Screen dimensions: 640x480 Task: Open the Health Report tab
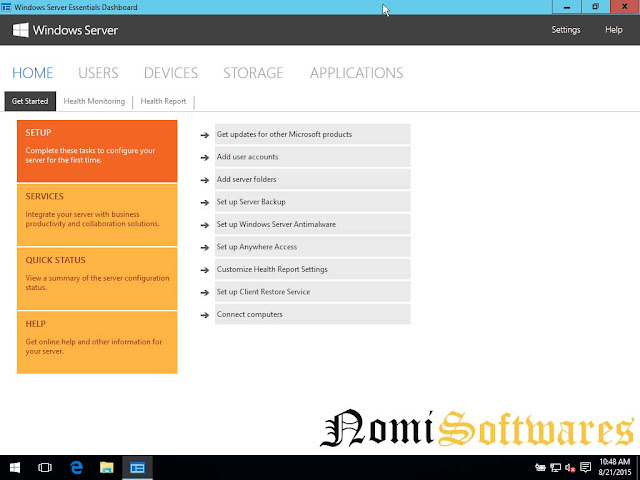pos(163,101)
